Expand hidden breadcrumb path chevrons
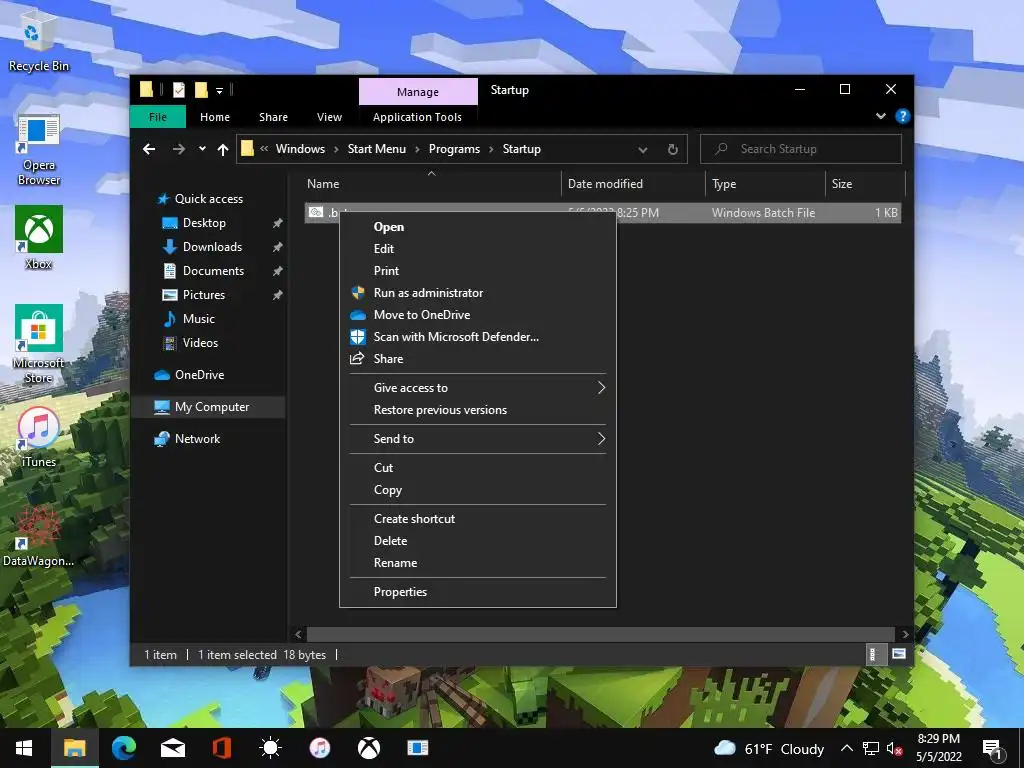The width and height of the screenshot is (1024, 768). pyautogui.click(x=264, y=149)
